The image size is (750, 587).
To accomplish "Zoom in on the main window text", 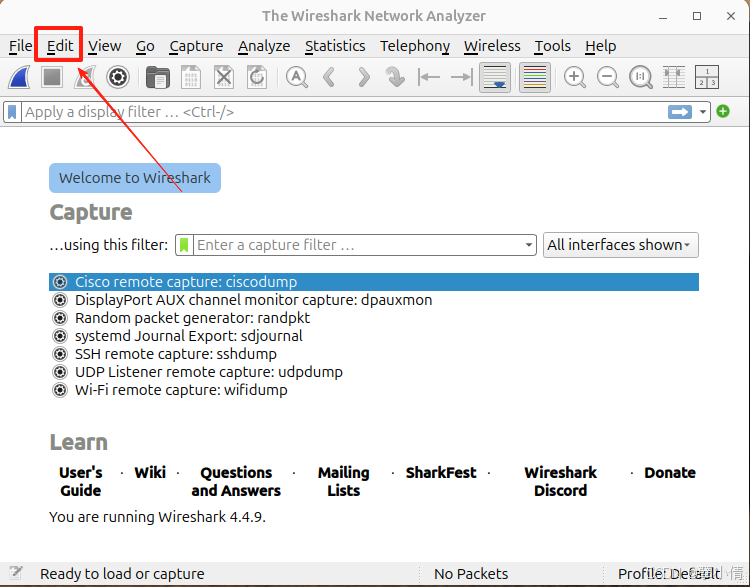I will (x=574, y=77).
